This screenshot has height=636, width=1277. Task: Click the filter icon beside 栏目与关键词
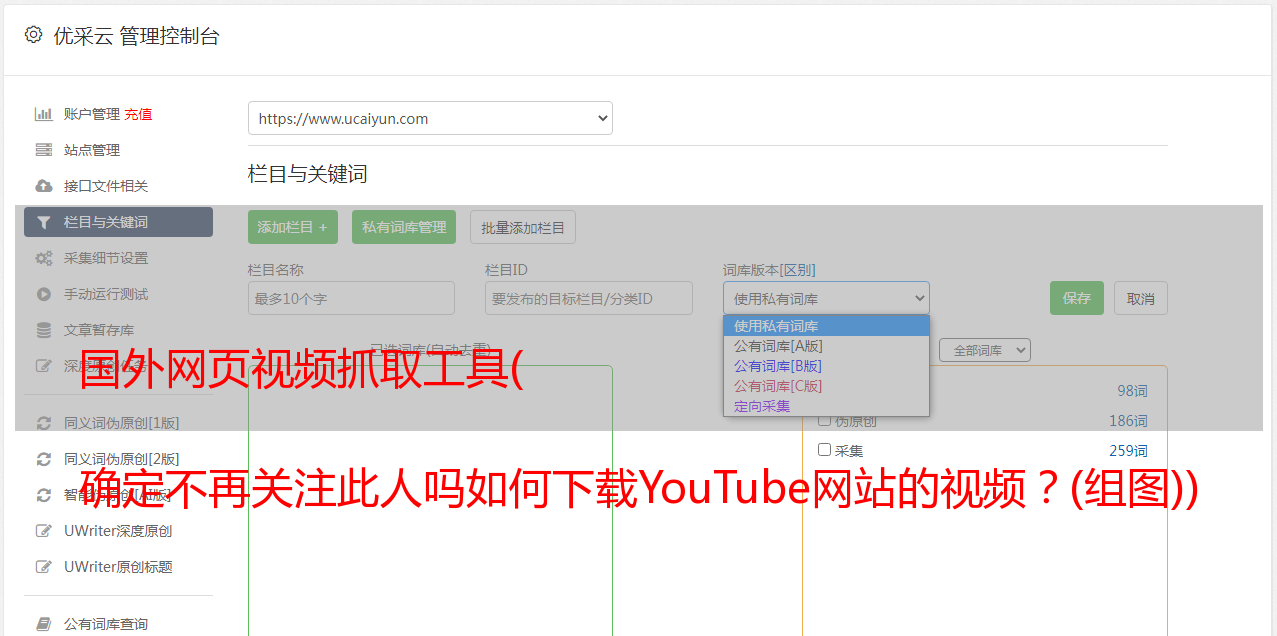point(43,222)
